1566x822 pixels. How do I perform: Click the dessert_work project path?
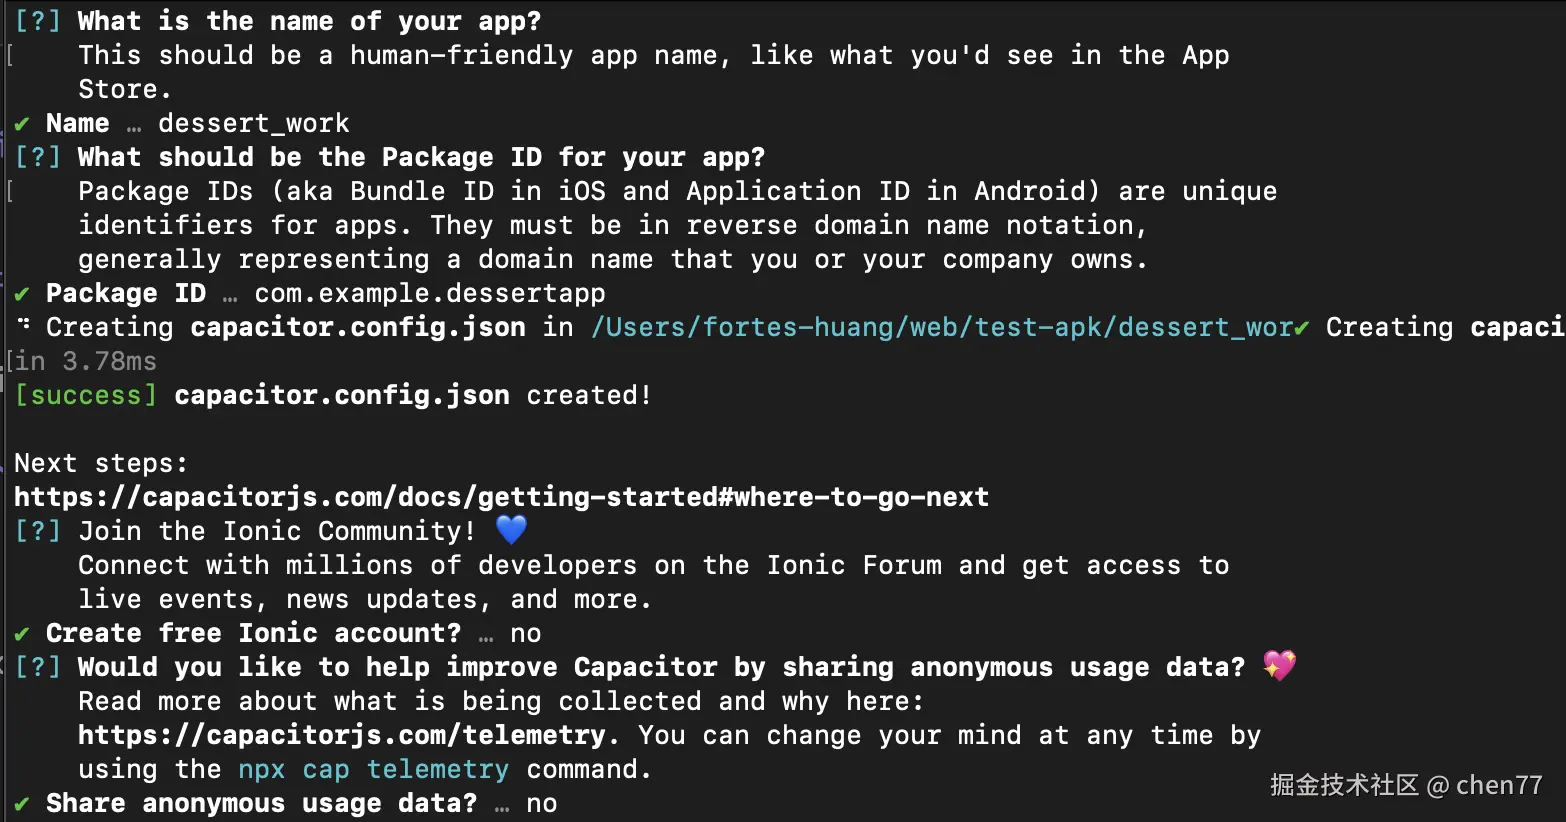941,328
